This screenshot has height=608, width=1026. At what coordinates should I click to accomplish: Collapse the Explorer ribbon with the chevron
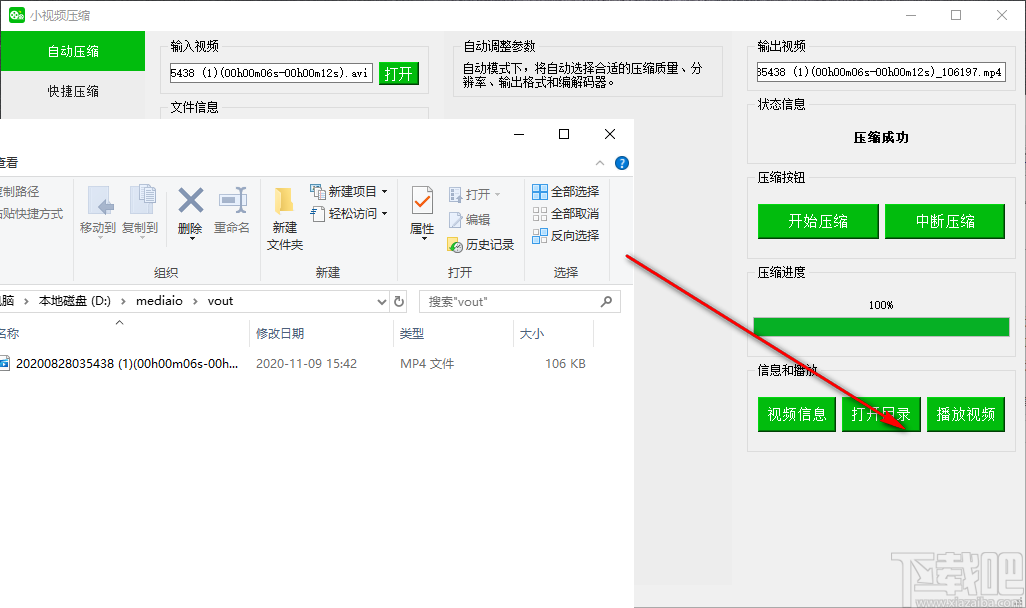coord(599,163)
